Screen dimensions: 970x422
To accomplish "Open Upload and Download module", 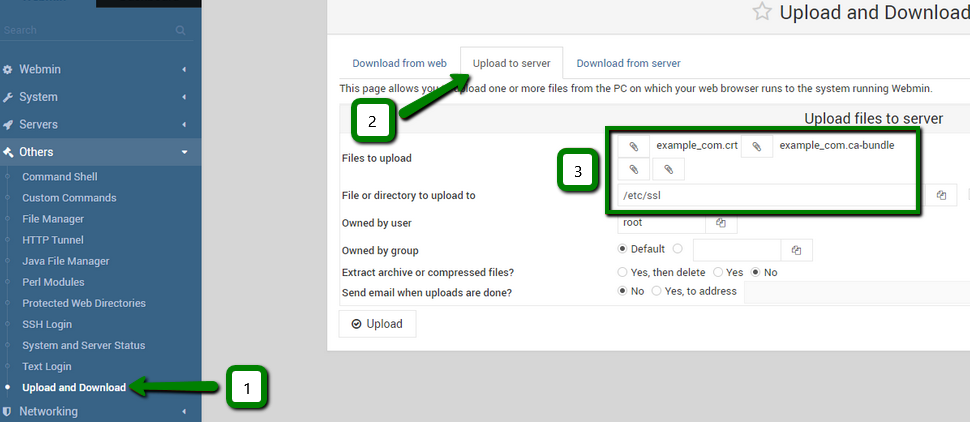I will coord(74,388).
